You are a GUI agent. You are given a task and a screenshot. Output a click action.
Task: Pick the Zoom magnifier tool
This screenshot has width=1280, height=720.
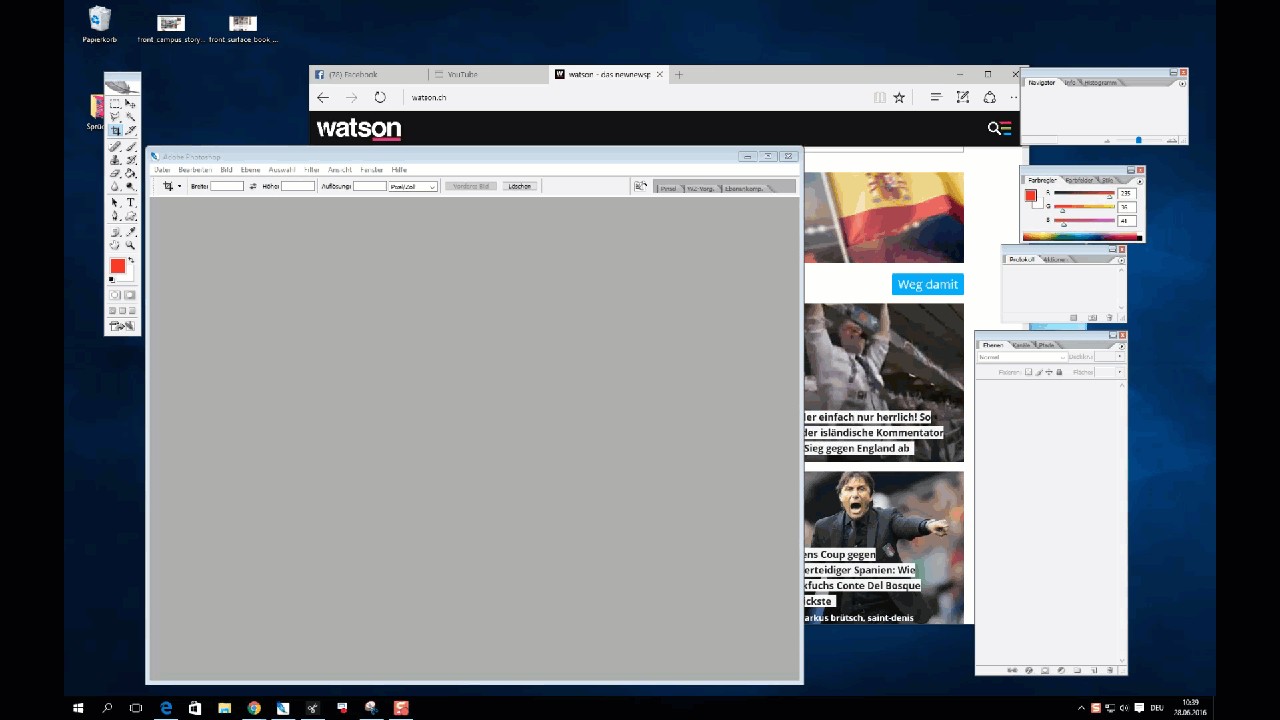[x=130, y=245]
